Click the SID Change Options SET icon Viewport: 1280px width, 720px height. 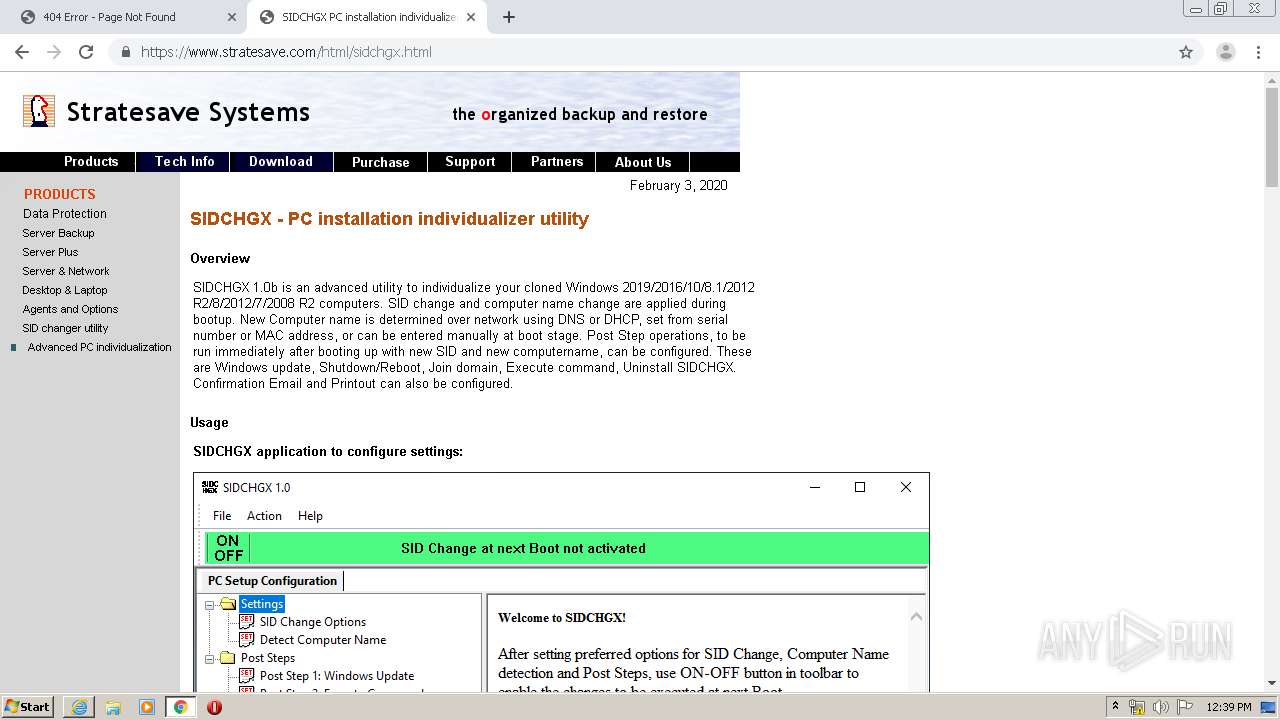[247, 622]
